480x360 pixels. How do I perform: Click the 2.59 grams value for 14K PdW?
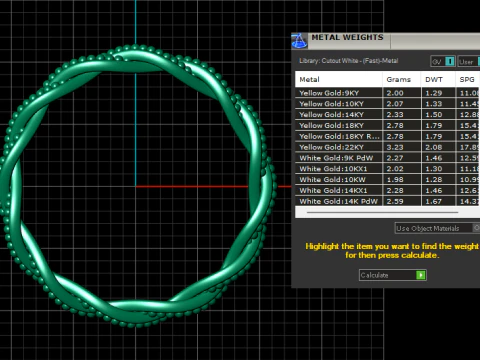coord(395,201)
